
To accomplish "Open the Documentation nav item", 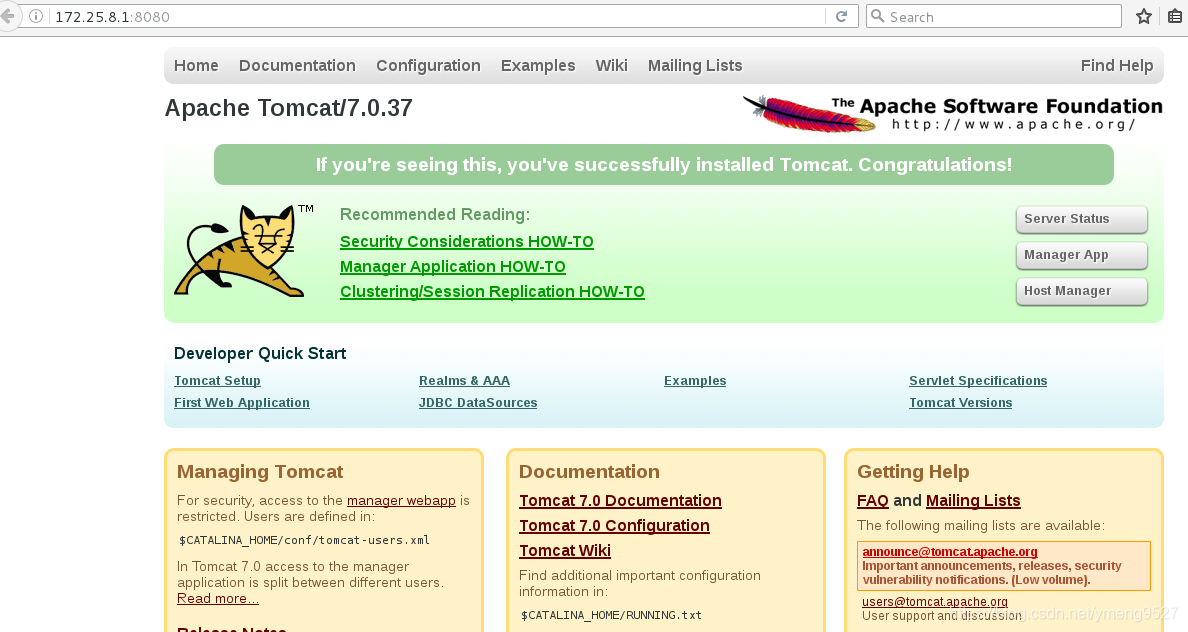I will [x=297, y=66].
